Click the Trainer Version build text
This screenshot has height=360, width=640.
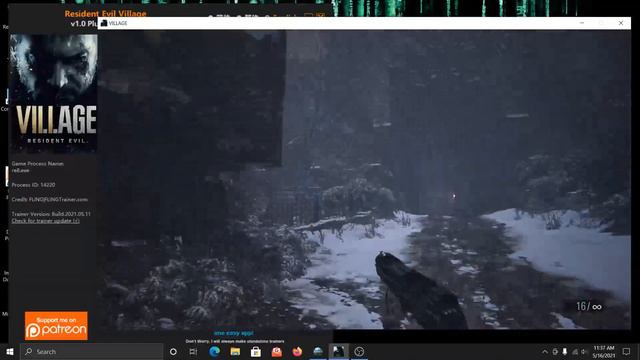(x=51, y=214)
